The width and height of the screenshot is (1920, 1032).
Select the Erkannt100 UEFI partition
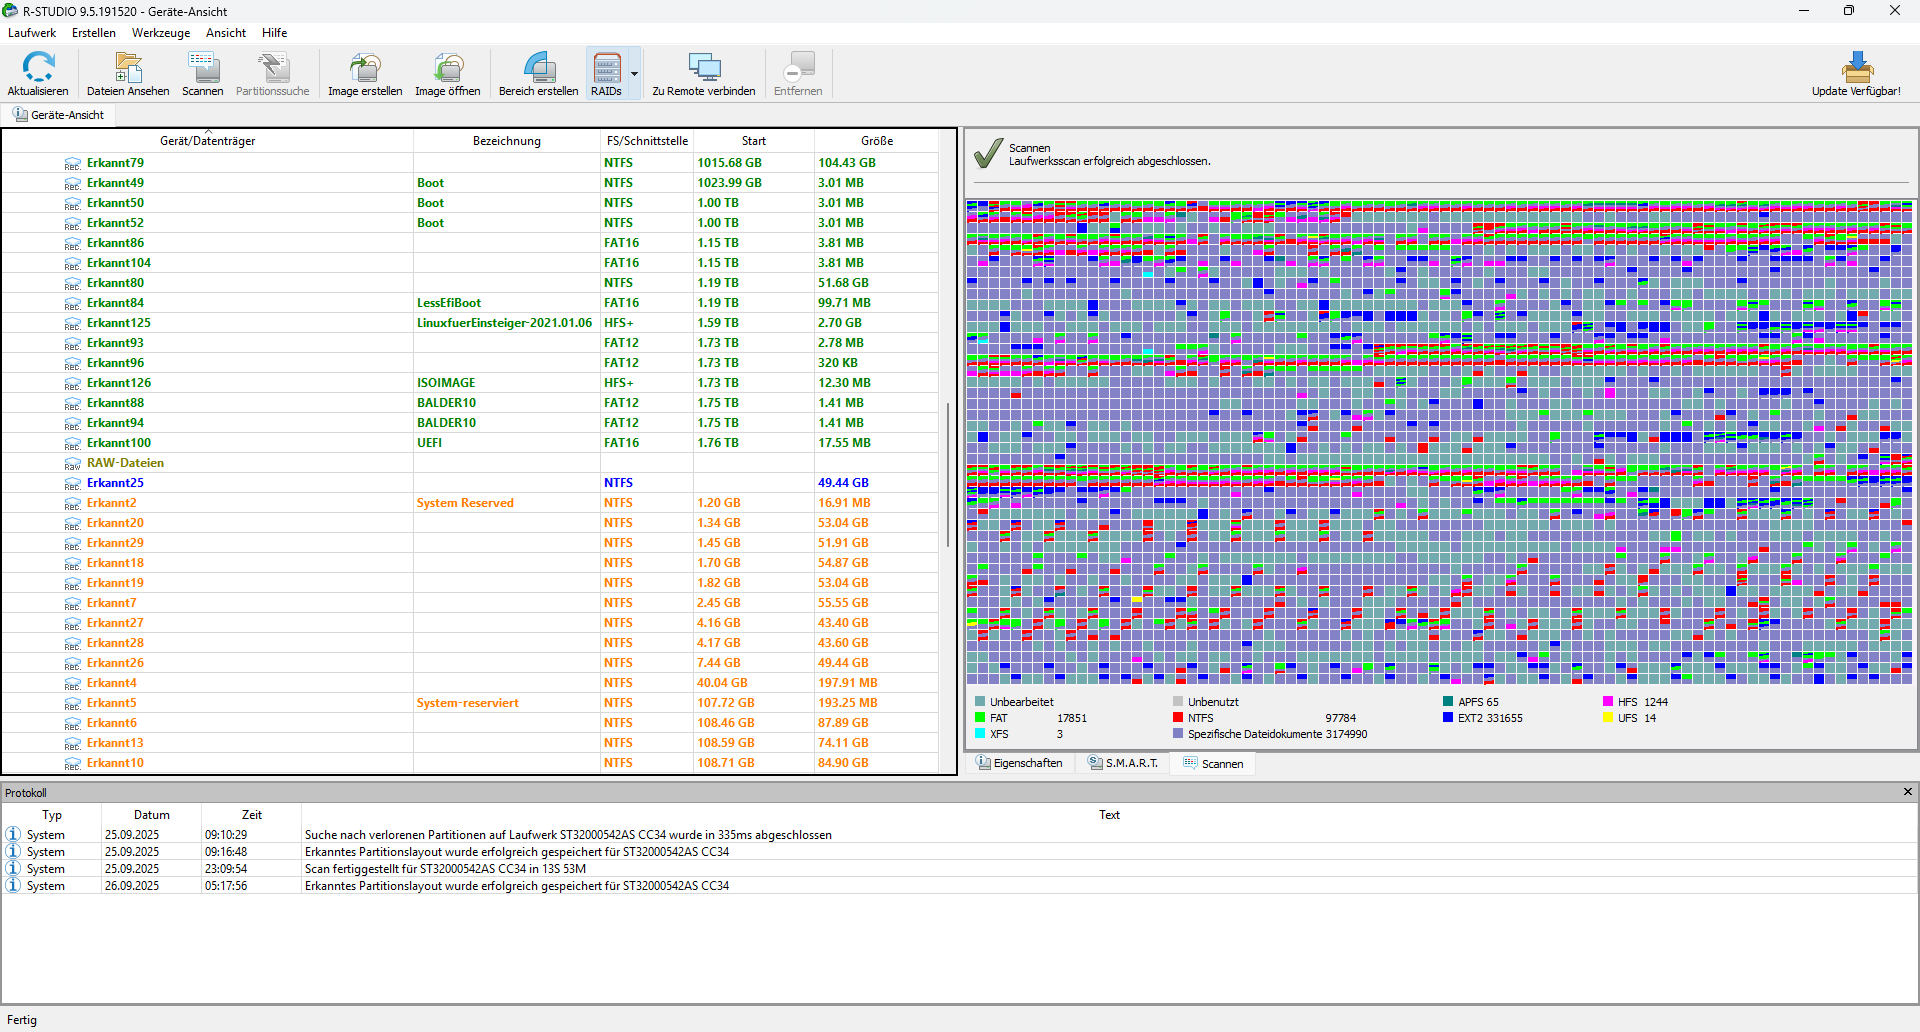tap(470, 443)
